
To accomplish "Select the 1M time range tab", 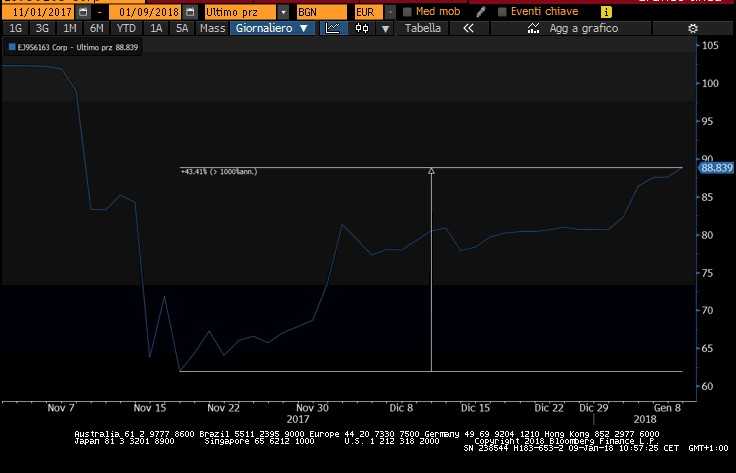I will 70,28.
